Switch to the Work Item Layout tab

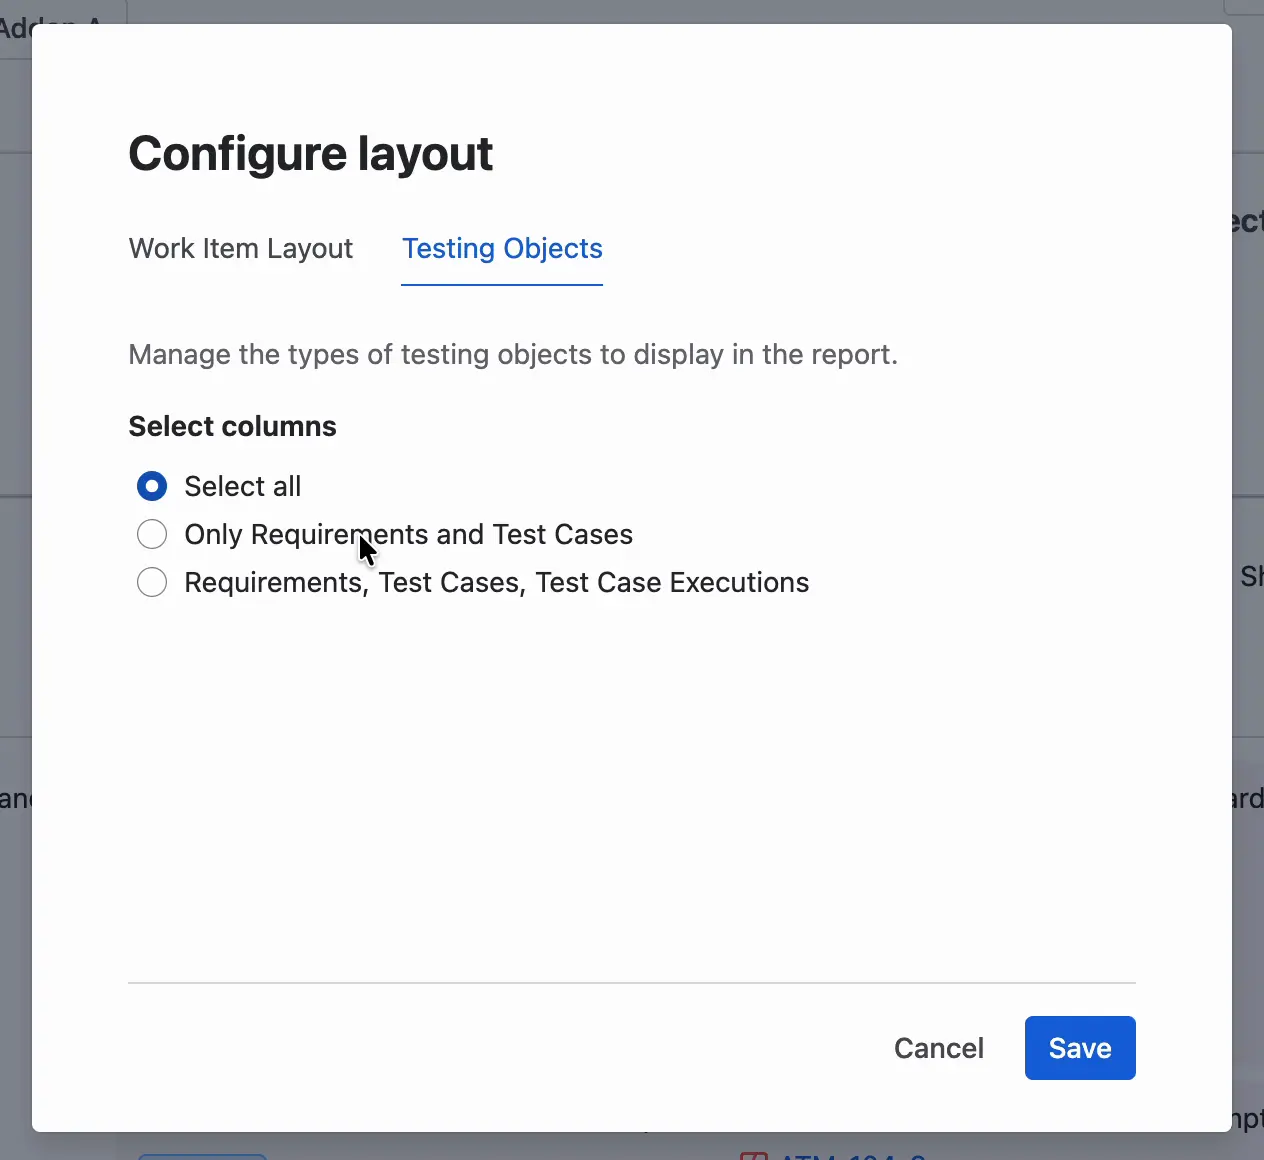tap(240, 248)
